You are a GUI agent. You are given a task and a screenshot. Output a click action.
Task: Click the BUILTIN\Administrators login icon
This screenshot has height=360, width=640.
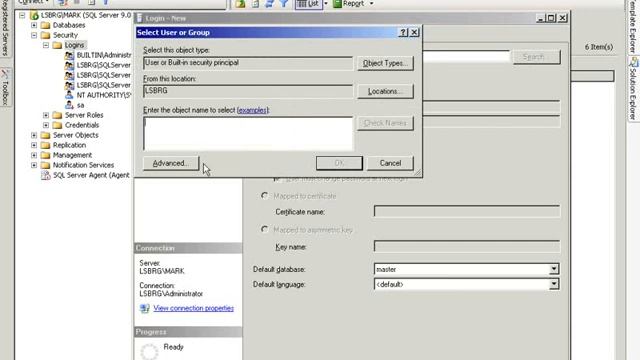pyautogui.click(x=69, y=55)
